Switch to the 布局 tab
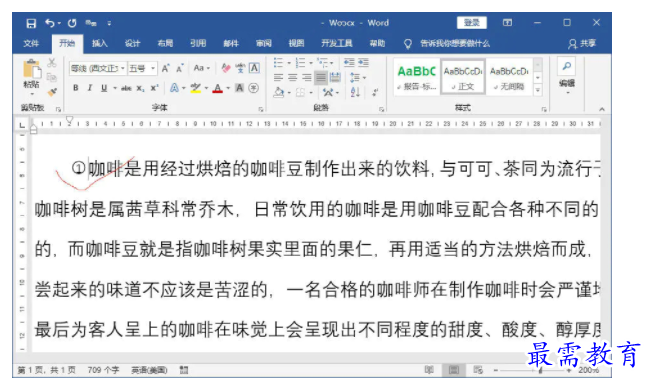 tap(165, 43)
